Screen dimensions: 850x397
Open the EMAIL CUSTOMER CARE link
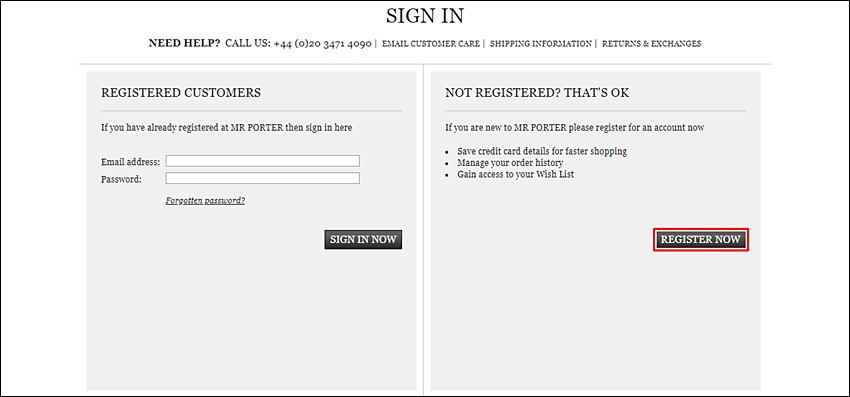coord(431,43)
